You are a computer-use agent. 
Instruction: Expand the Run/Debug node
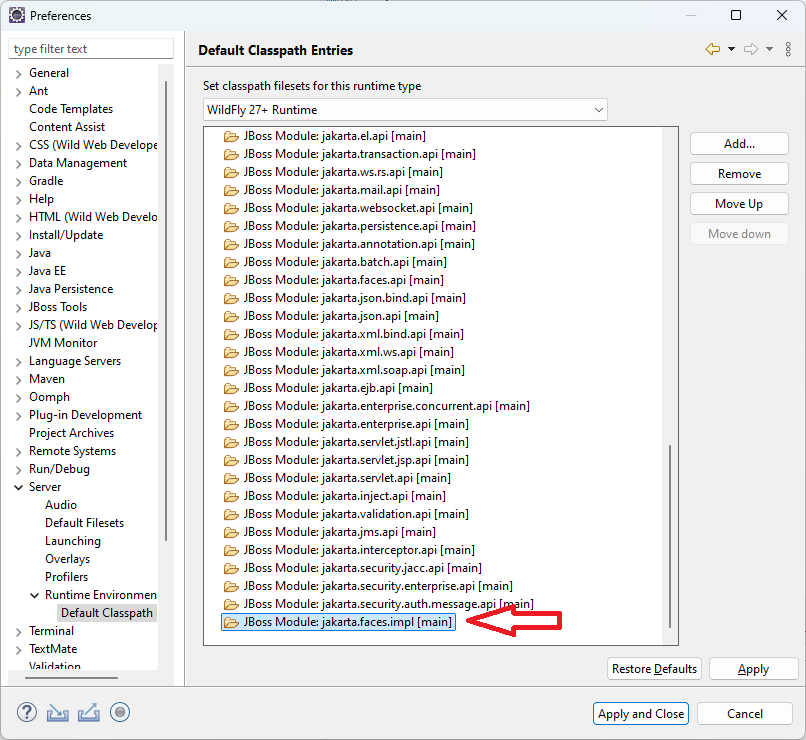(19, 469)
